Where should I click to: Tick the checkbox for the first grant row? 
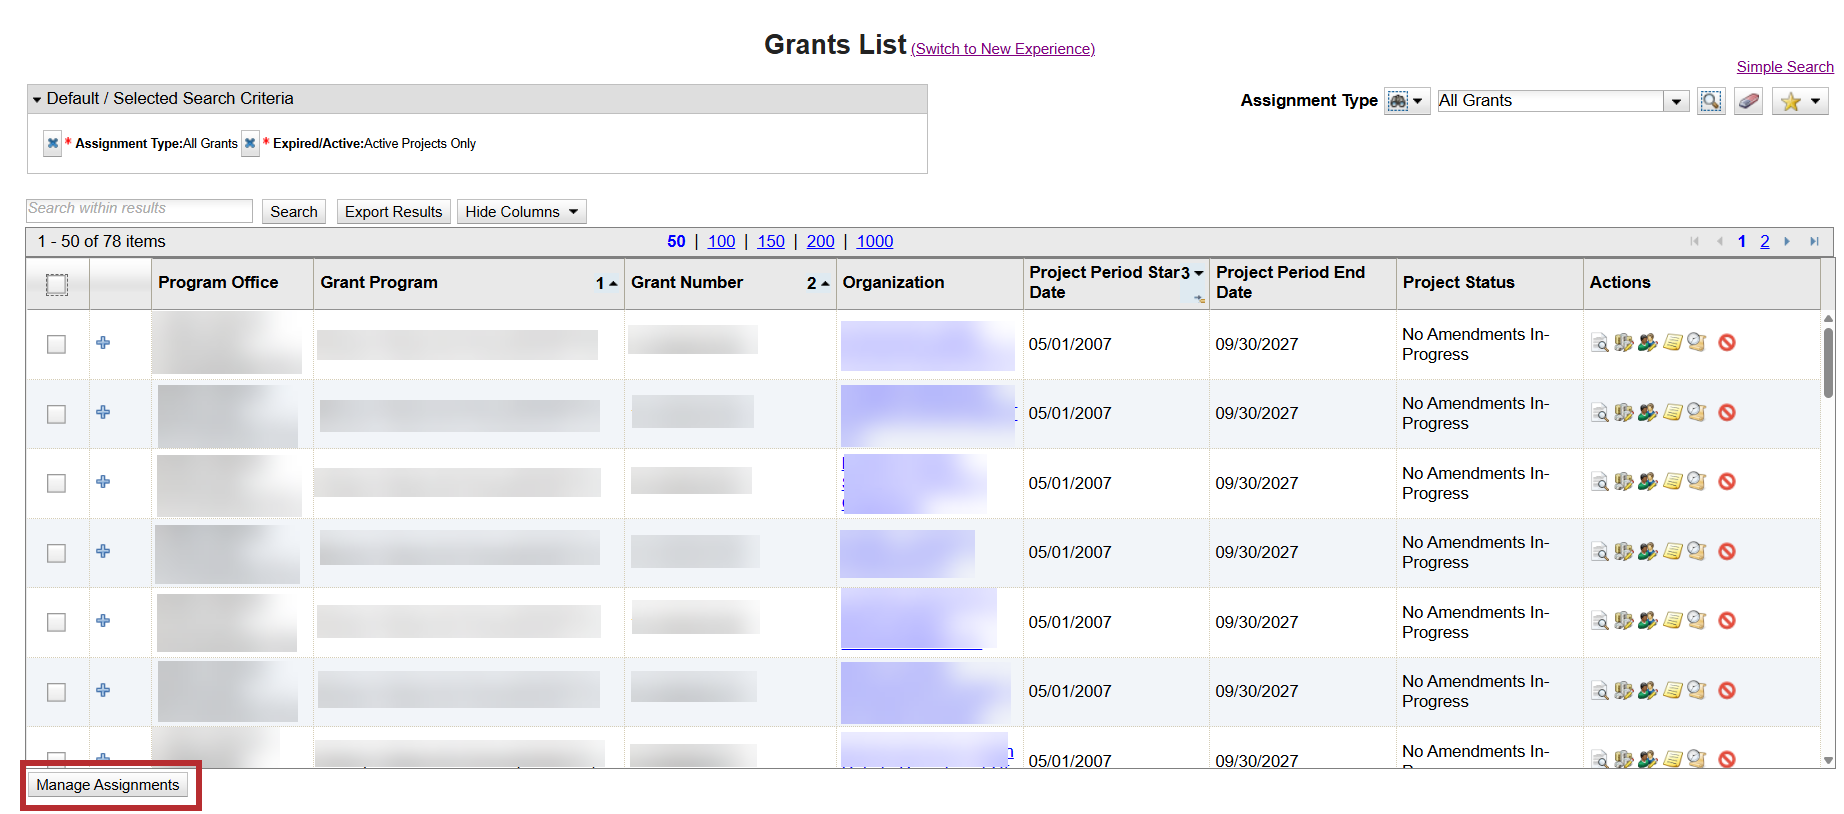[x=57, y=344]
